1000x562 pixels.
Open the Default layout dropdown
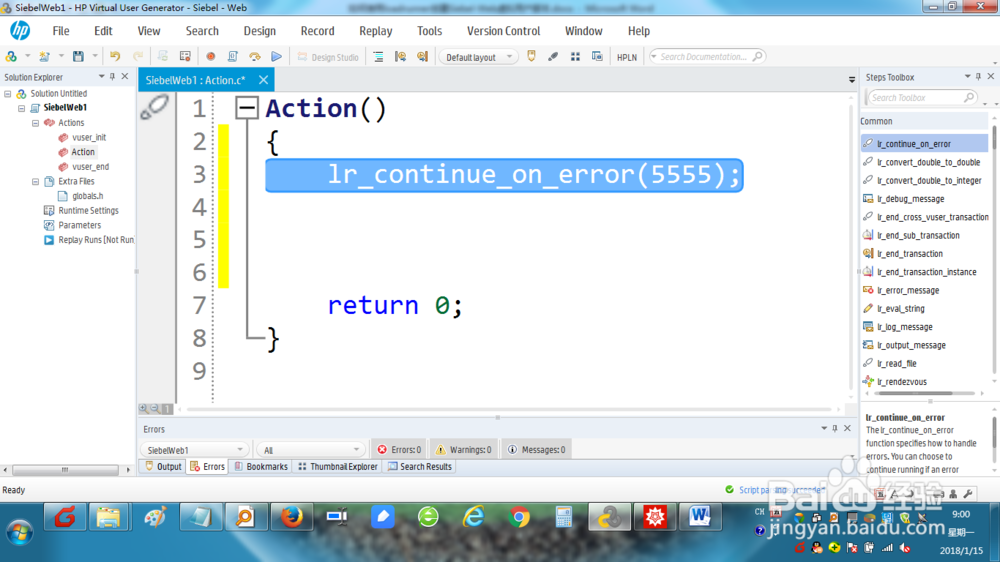click(x=478, y=57)
